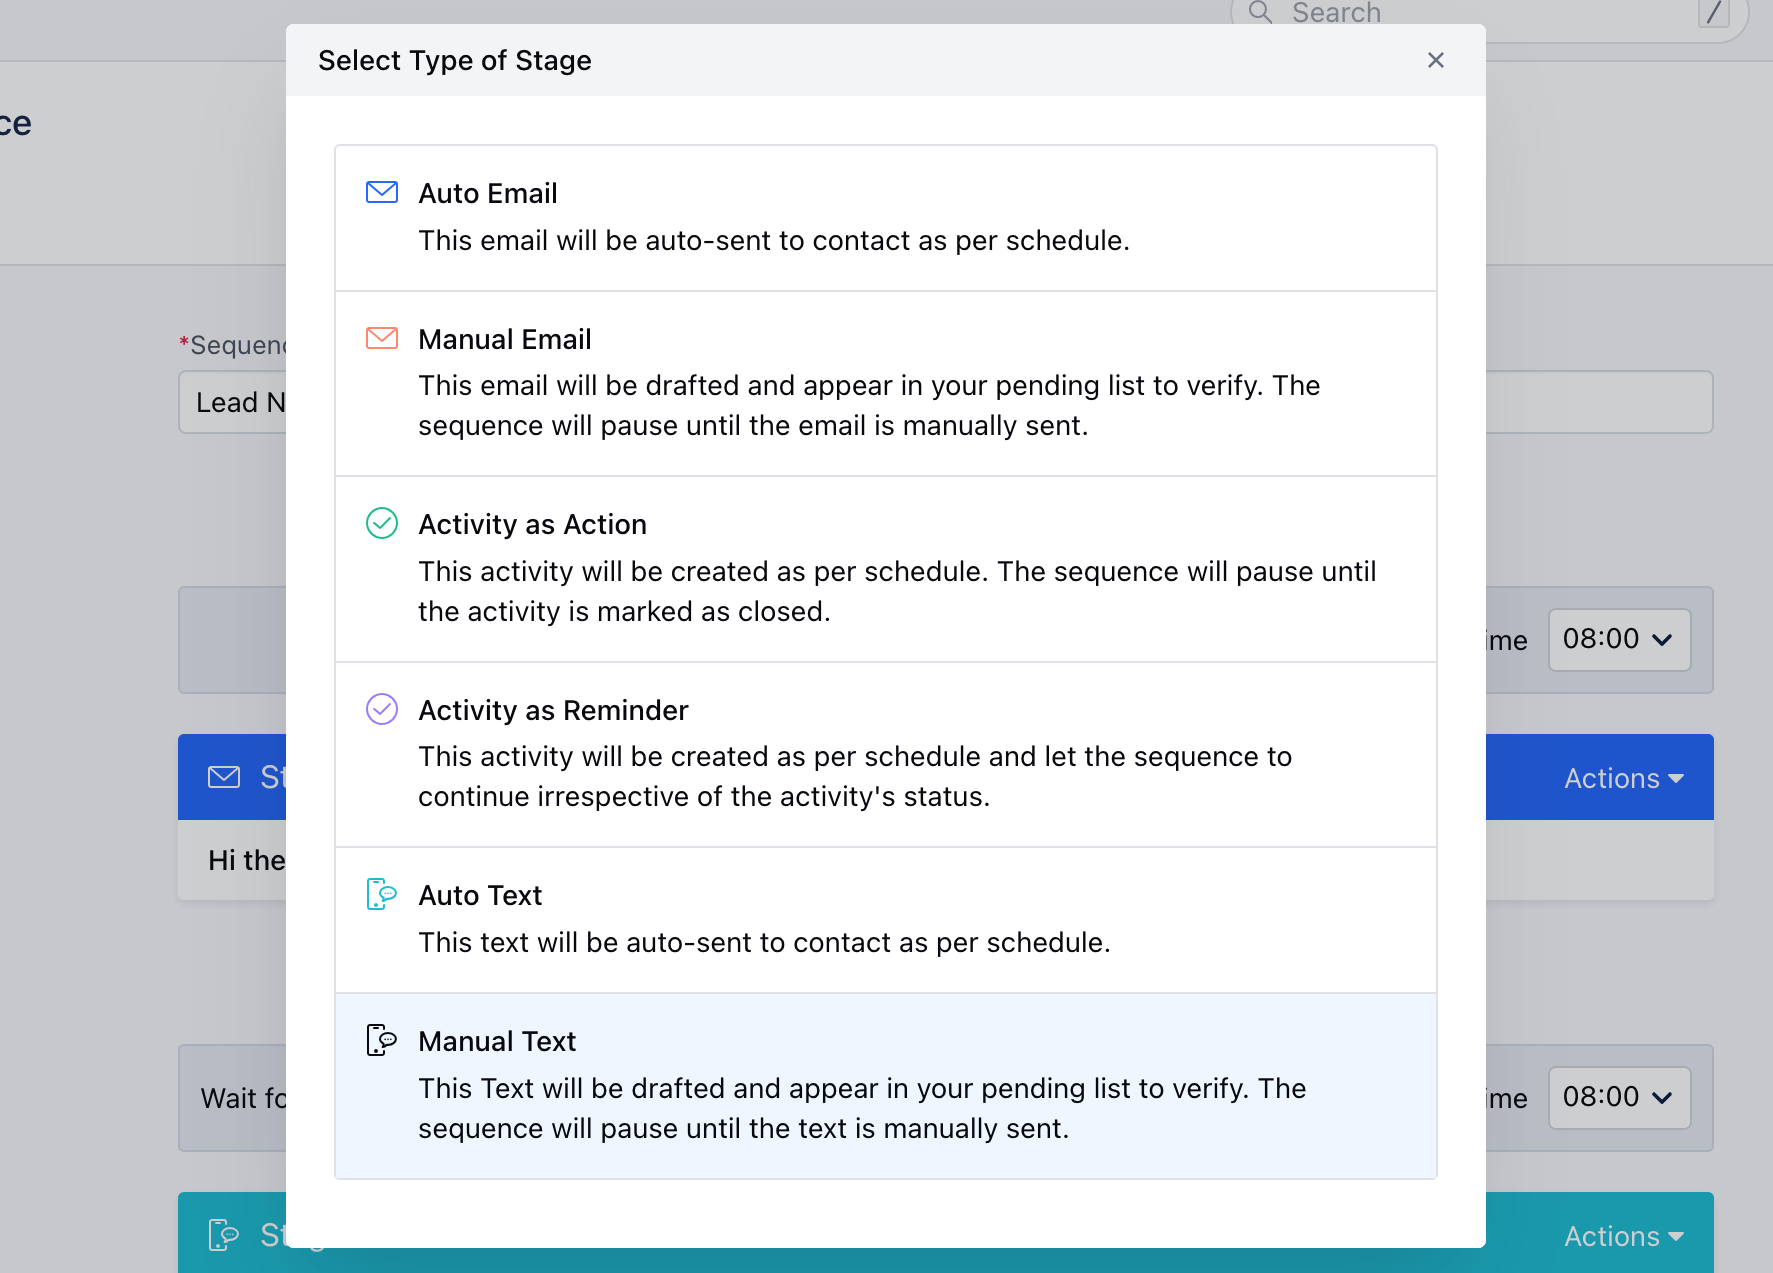This screenshot has height=1273, width=1773.
Task: Click the Manual Text phone message icon
Action: pyautogui.click(x=382, y=1040)
